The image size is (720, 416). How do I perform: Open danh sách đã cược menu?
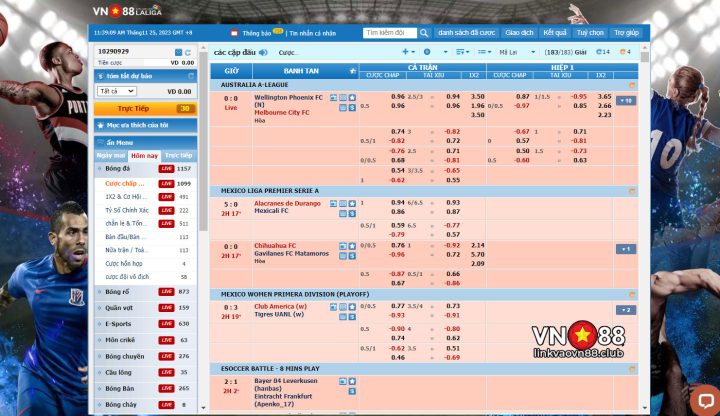tap(467, 33)
